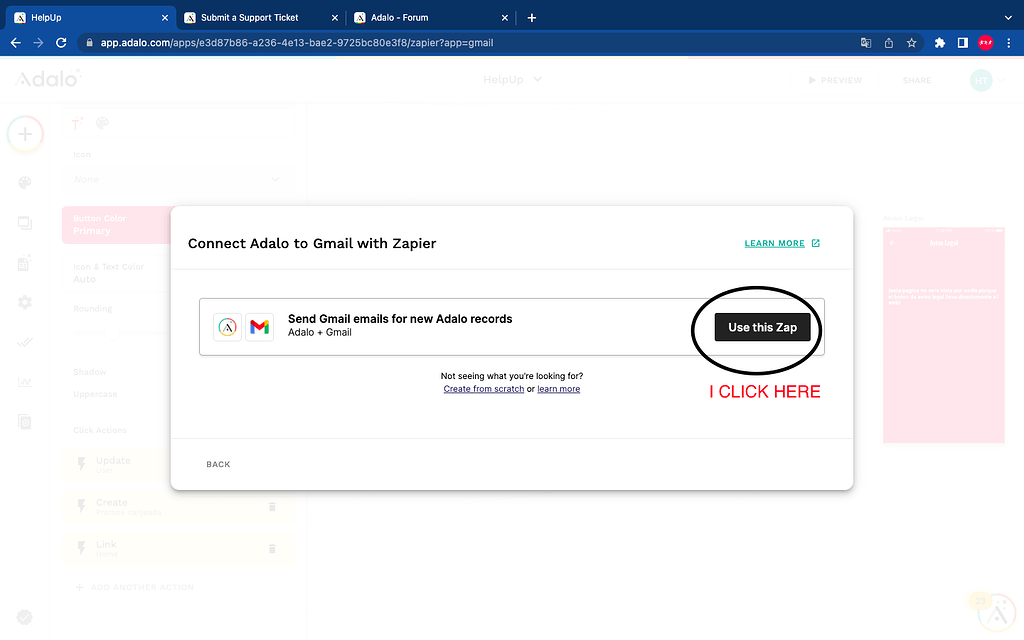The image size is (1024, 640).
Task: Click the Gmail icon in the Zap card
Action: pyautogui.click(x=260, y=327)
